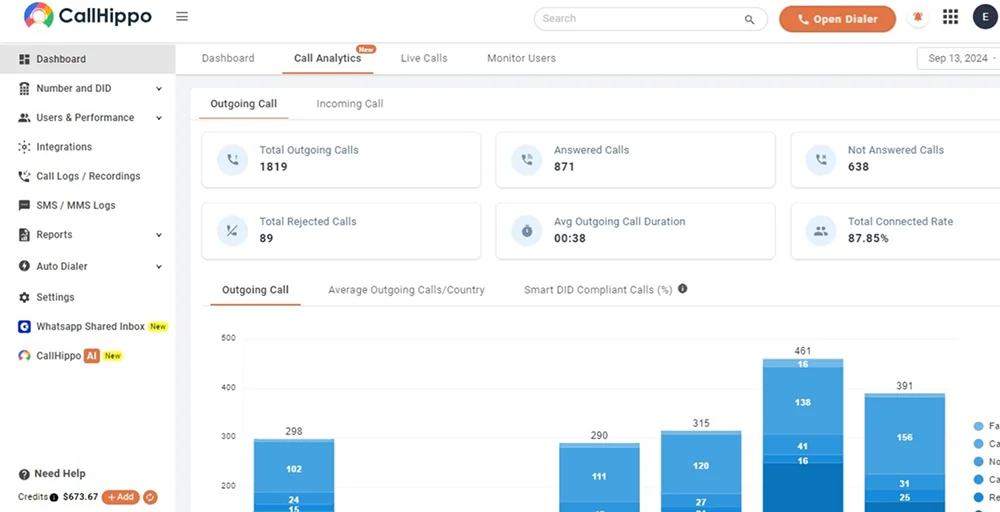
Task: Click the Open Dialer button
Action: coord(837,19)
